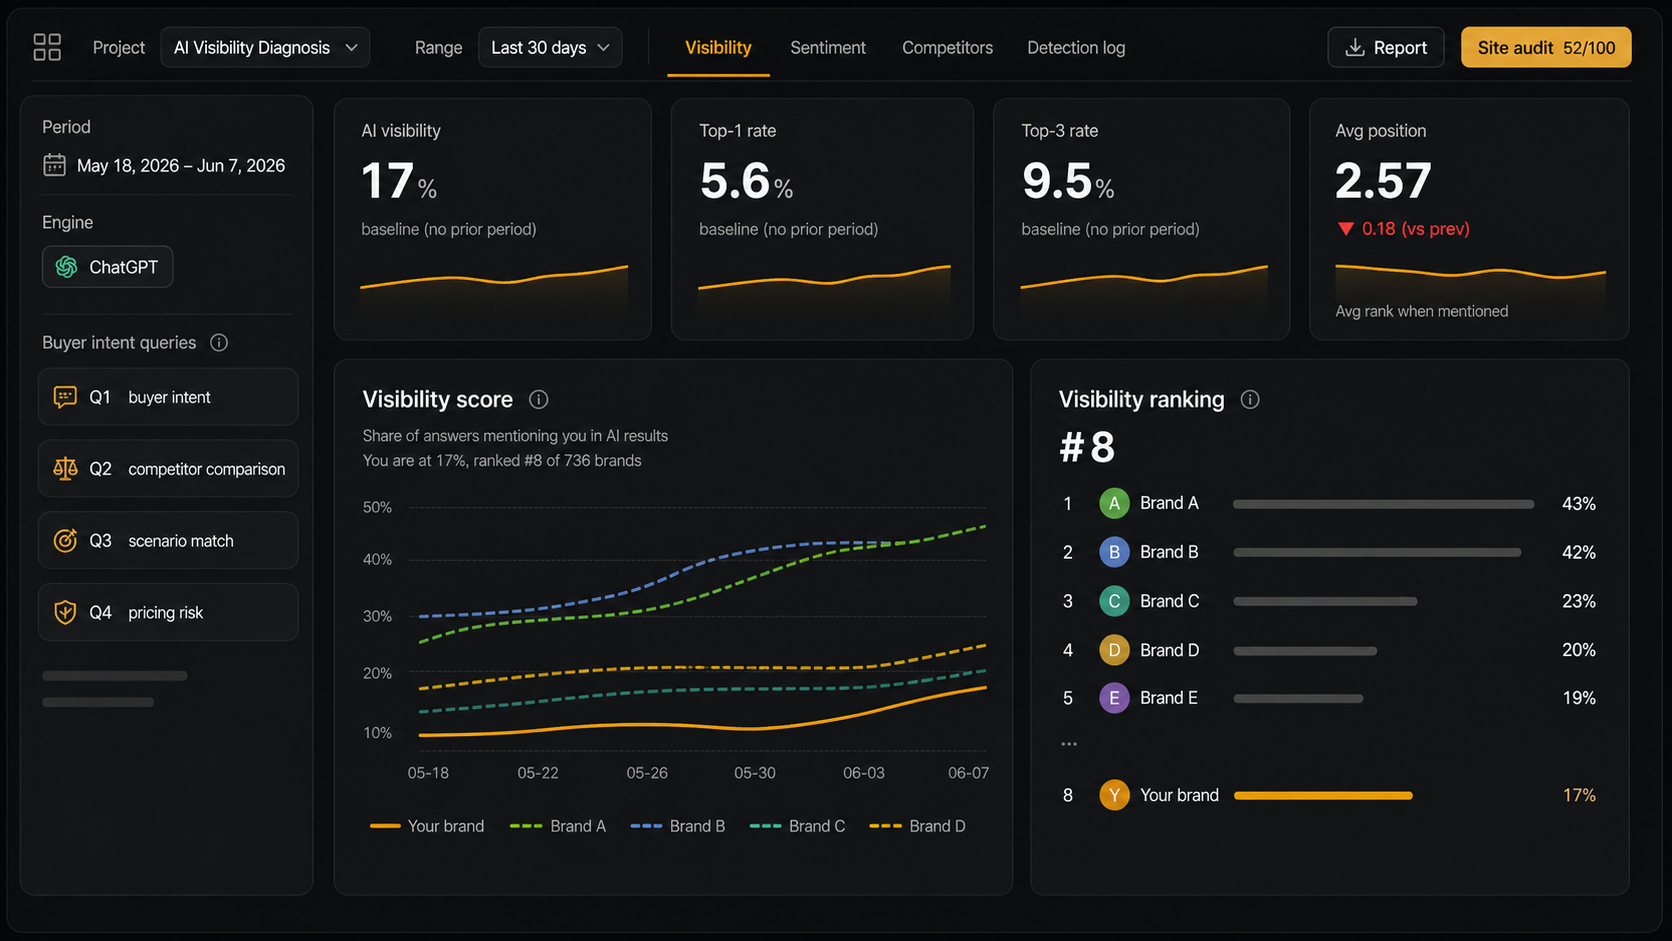
Task: Click the Brand C avatar badge
Action: [x=1114, y=601]
